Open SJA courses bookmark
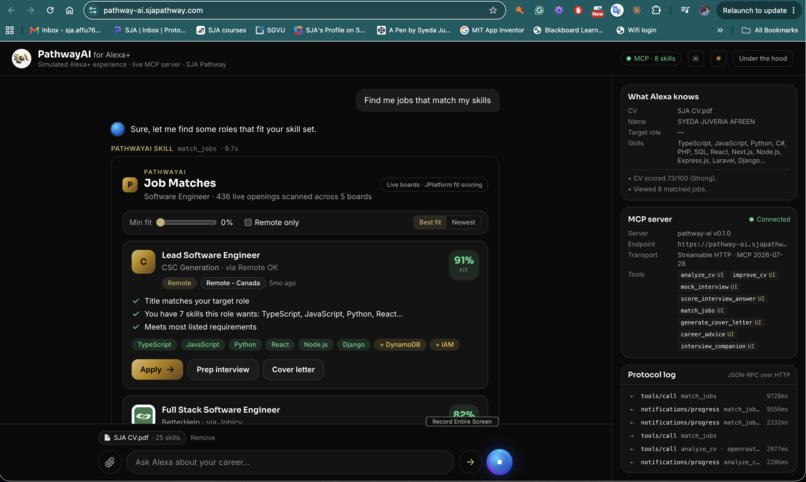This screenshot has height=482, width=806. (x=221, y=30)
